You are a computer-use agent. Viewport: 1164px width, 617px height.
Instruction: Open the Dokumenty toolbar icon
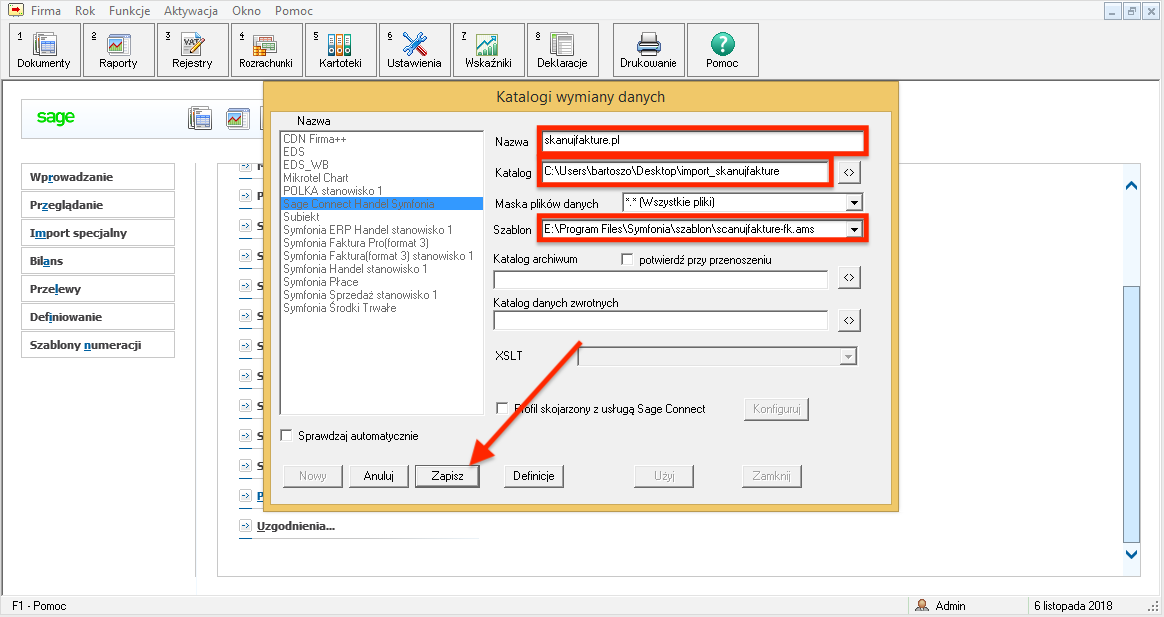click(x=44, y=49)
